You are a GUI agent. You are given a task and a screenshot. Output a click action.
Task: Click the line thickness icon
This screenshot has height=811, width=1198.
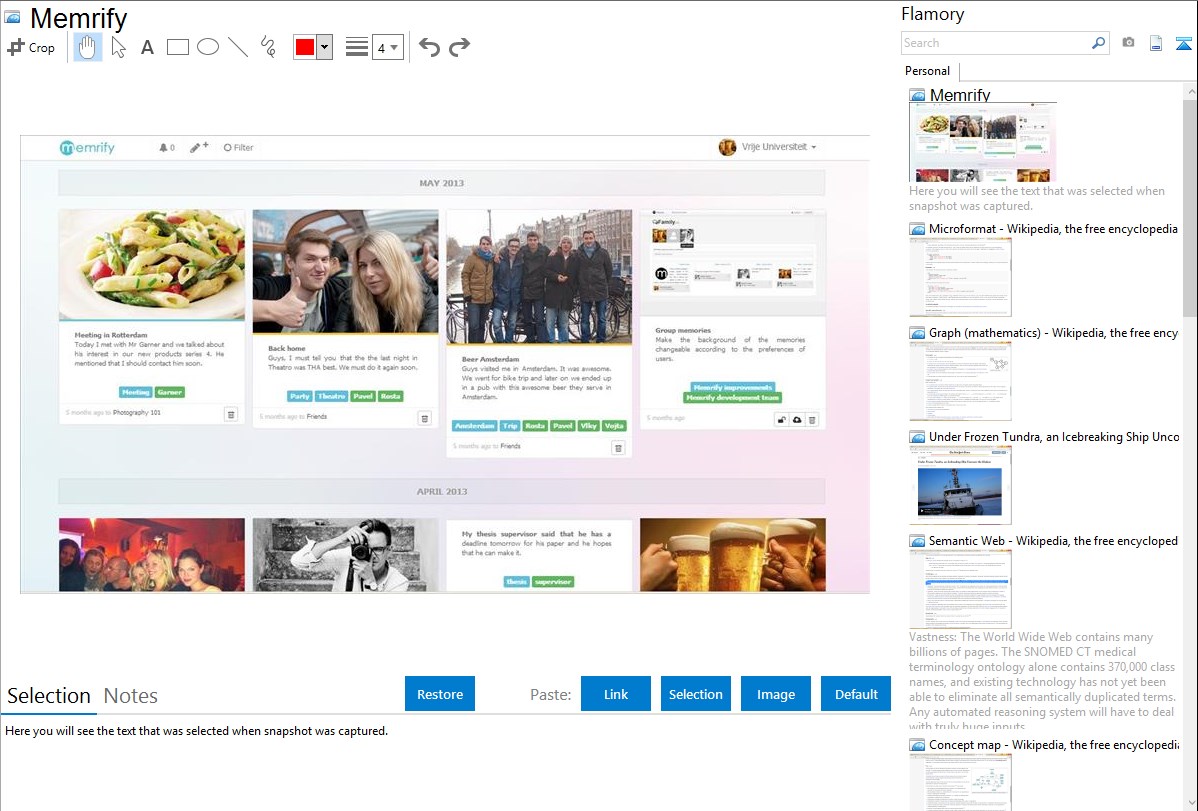coord(357,47)
